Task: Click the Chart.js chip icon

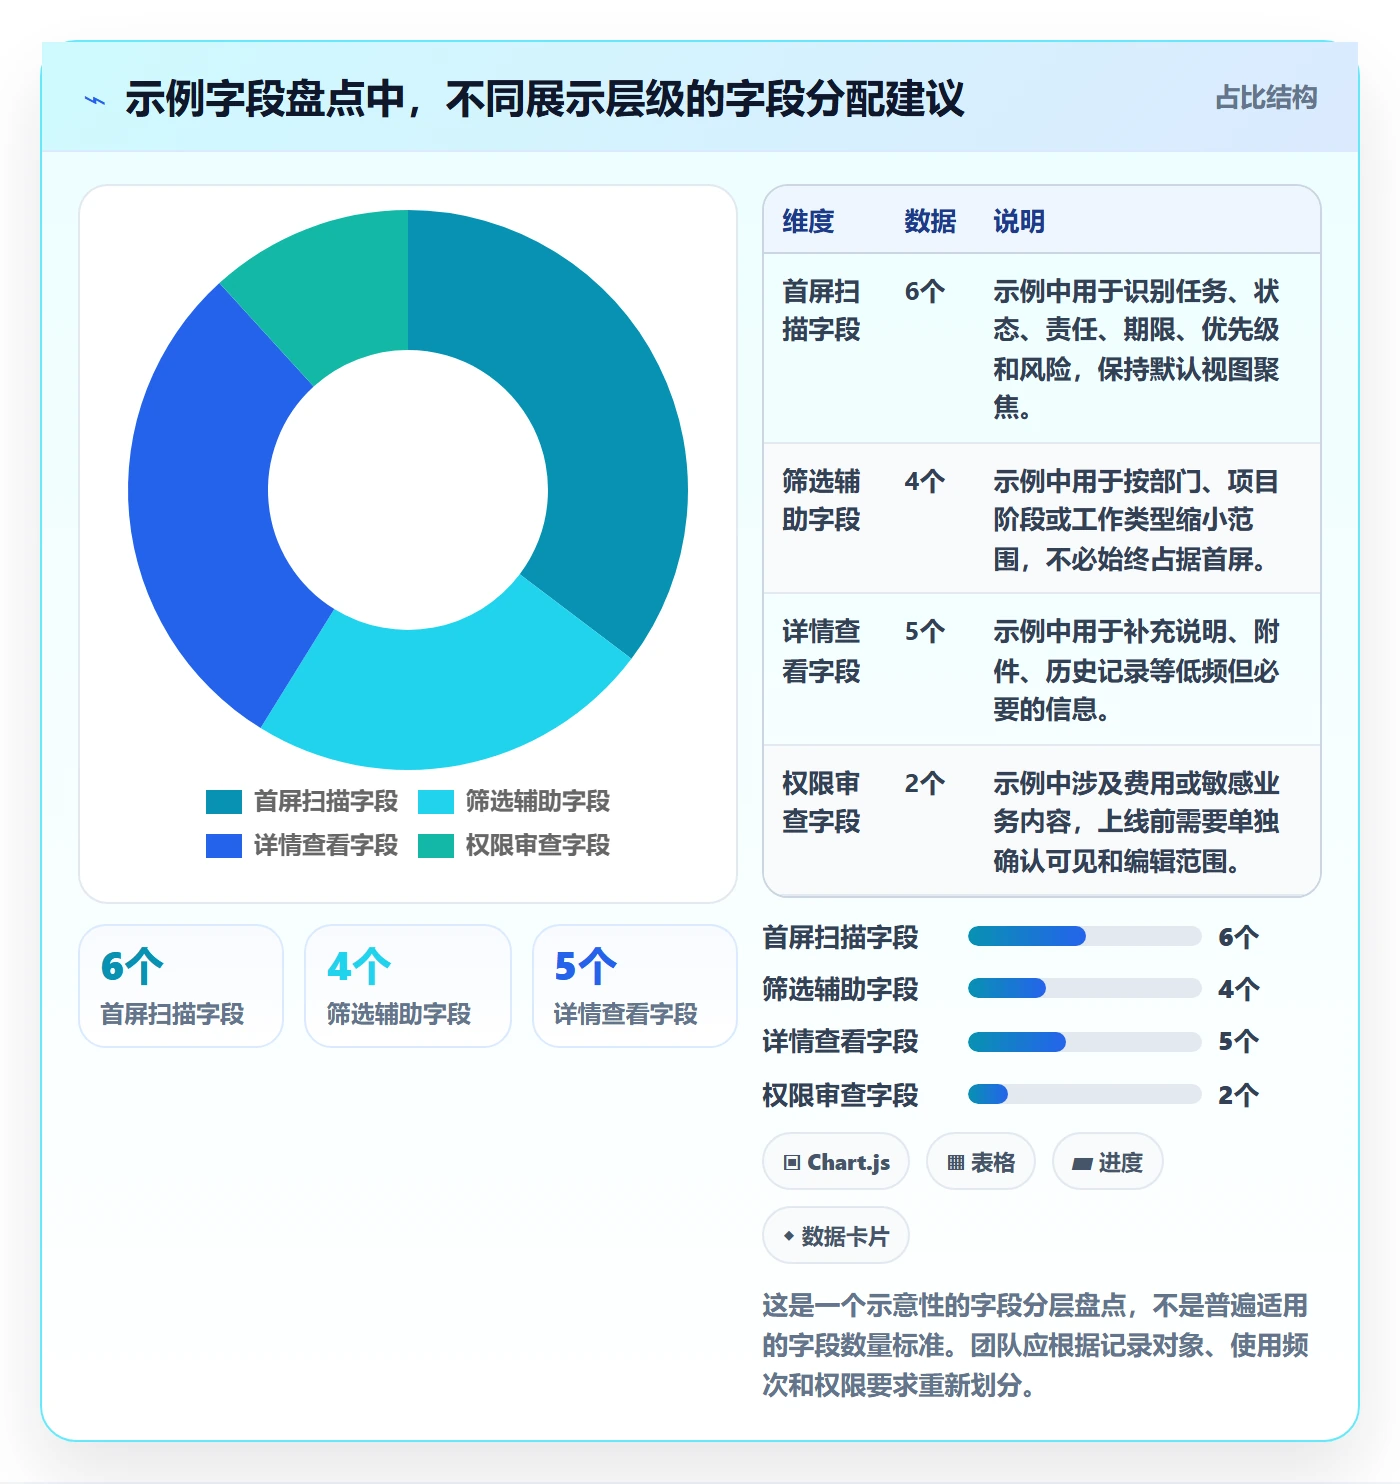Action: click(792, 1162)
